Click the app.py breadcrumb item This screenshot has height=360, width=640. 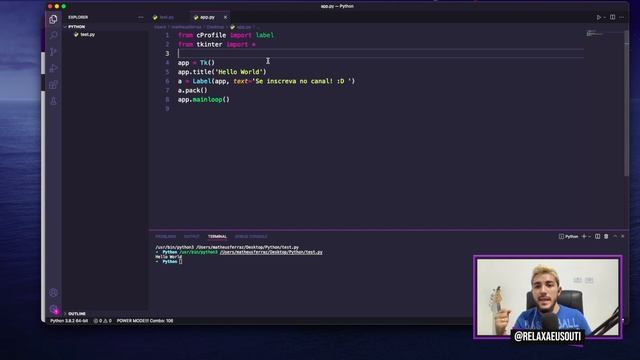244,27
